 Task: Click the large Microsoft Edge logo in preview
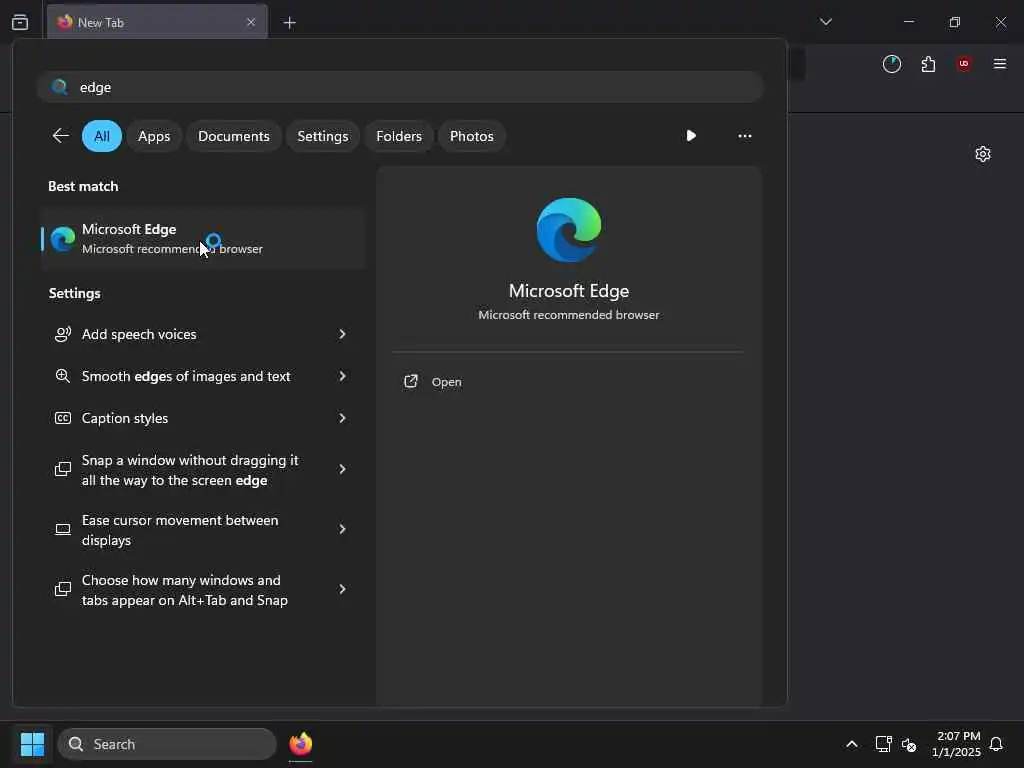coord(569,230)
